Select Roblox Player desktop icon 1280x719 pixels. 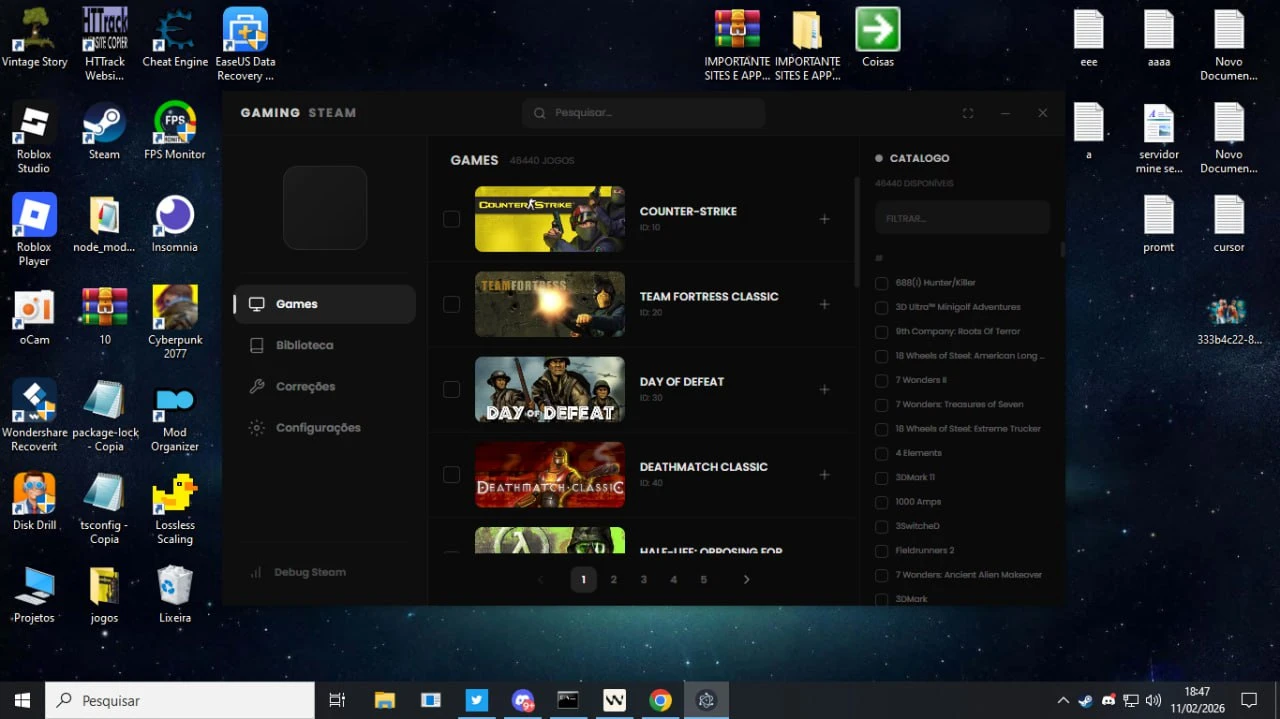34,230
